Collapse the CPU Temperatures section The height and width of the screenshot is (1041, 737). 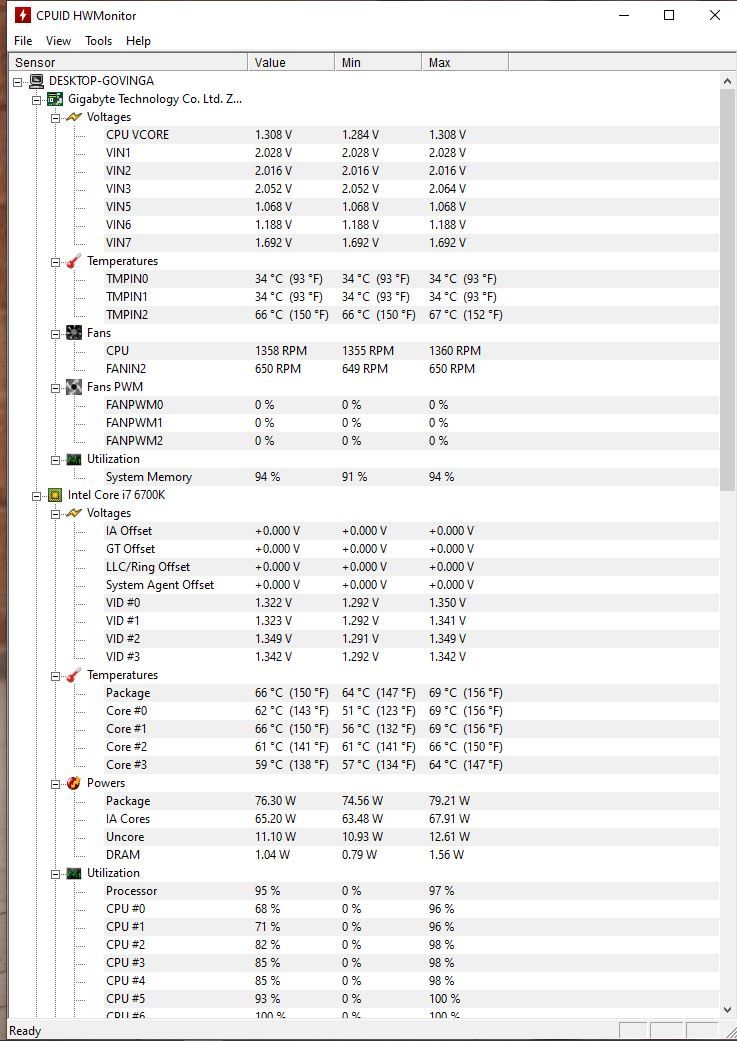(56, 675)
